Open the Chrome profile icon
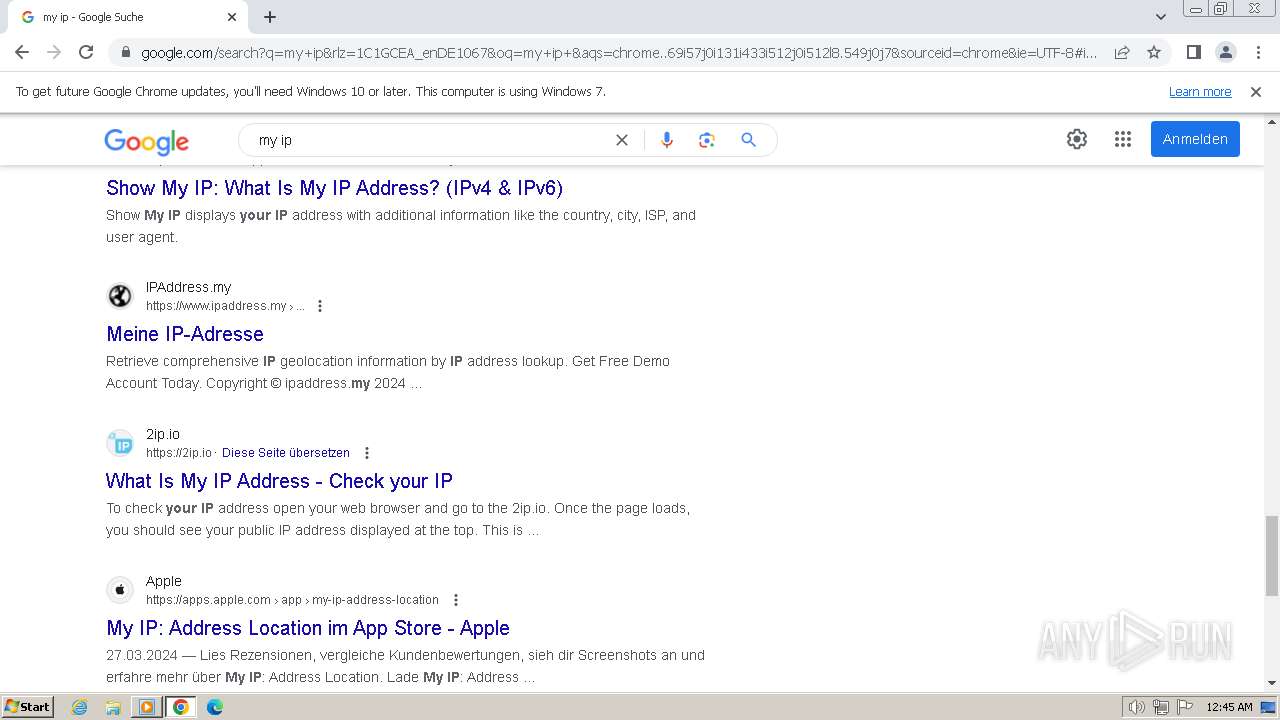 coord(1225,52)
